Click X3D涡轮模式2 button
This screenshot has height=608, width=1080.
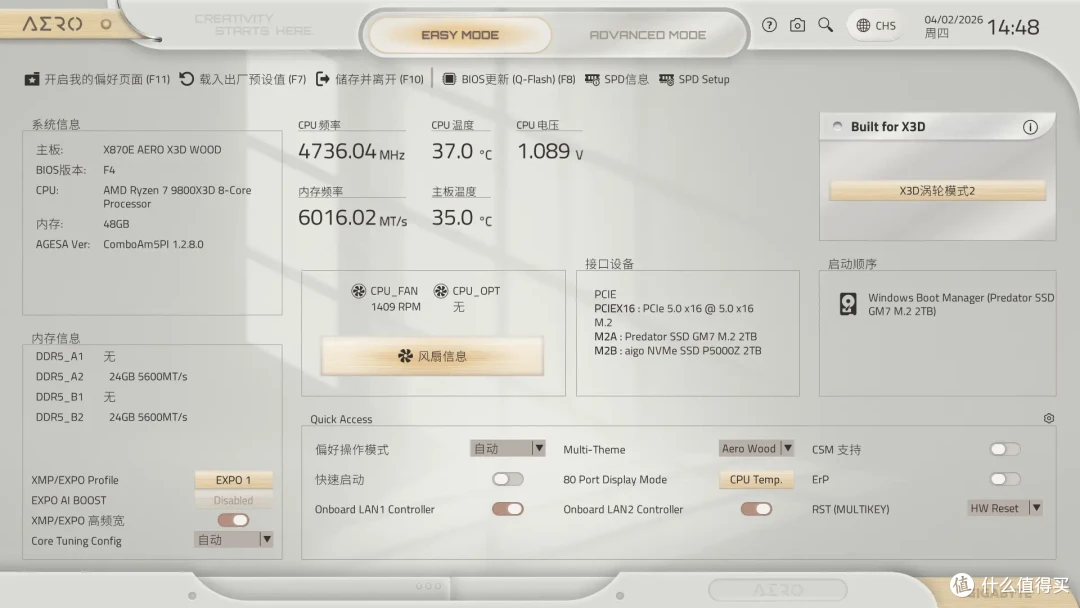coord(937,191)
